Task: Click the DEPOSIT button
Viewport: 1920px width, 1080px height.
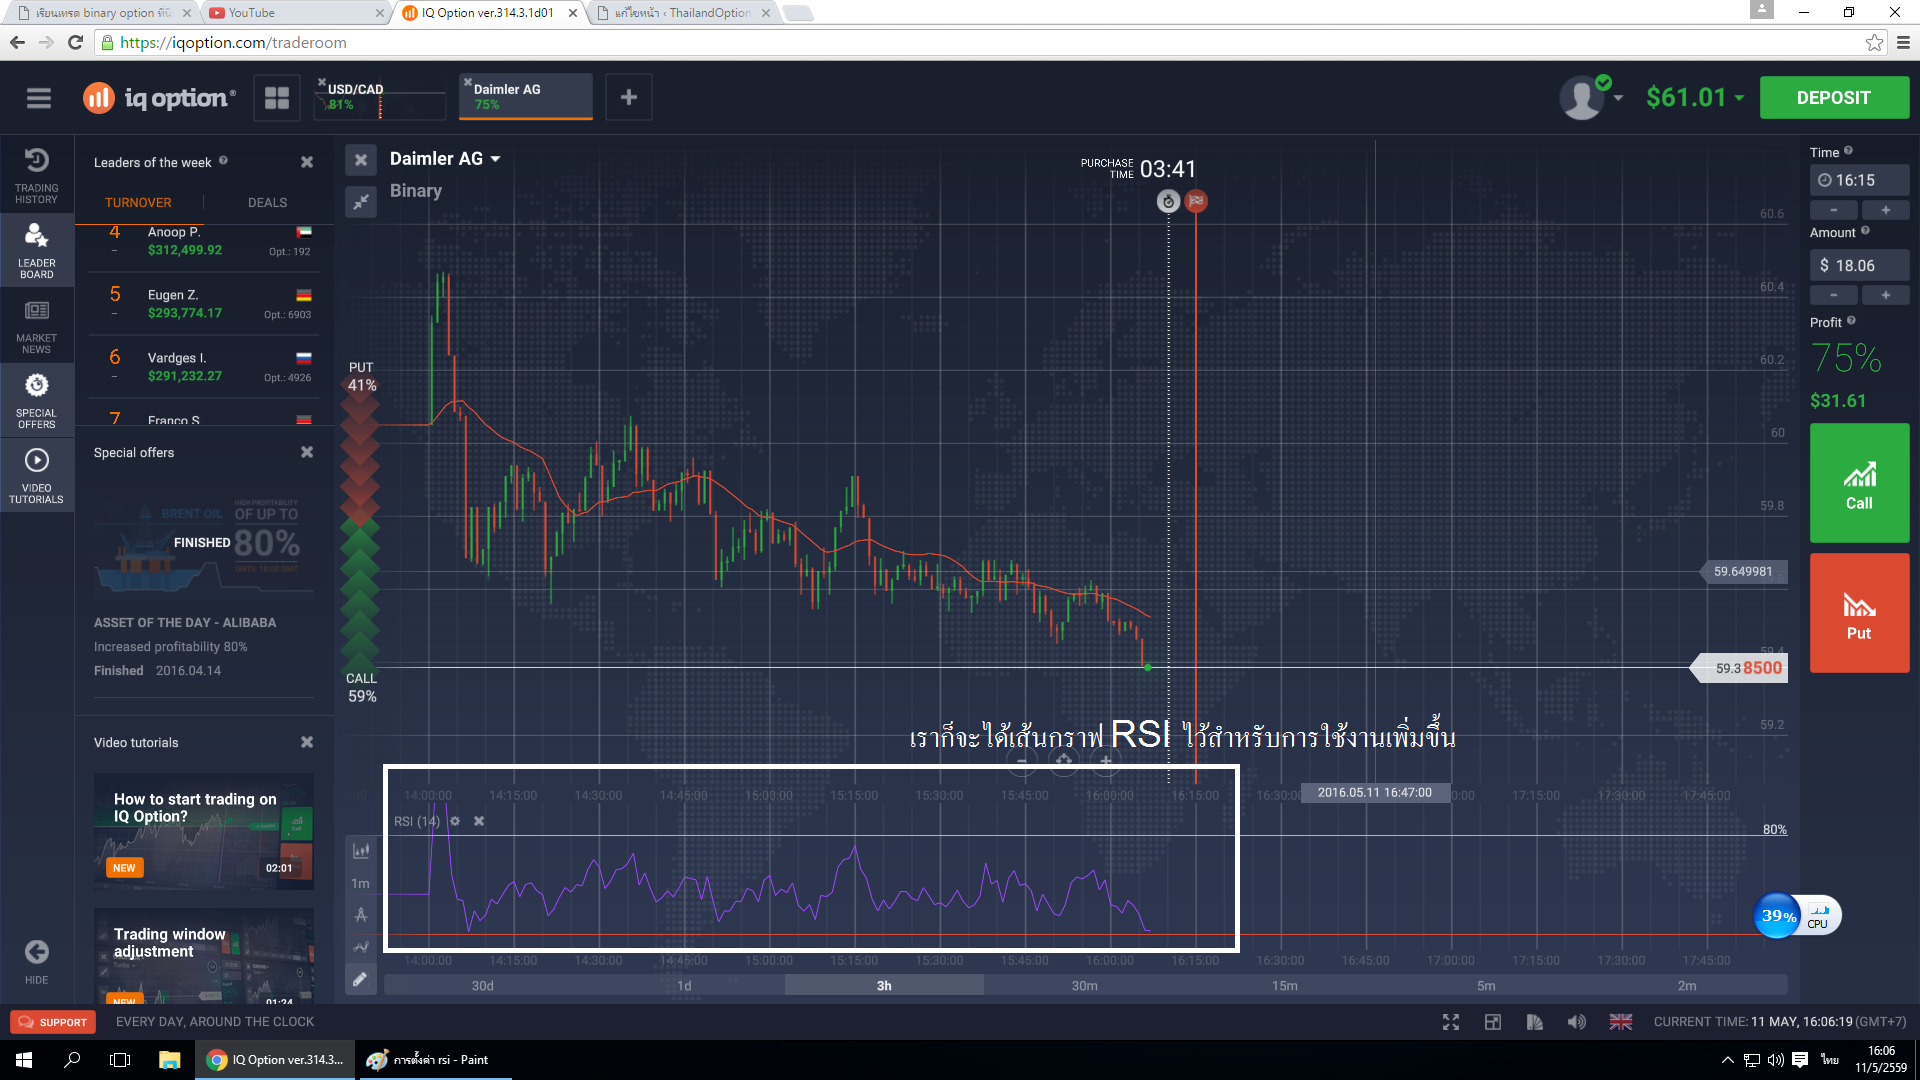Action: (x=1833, y=98)
